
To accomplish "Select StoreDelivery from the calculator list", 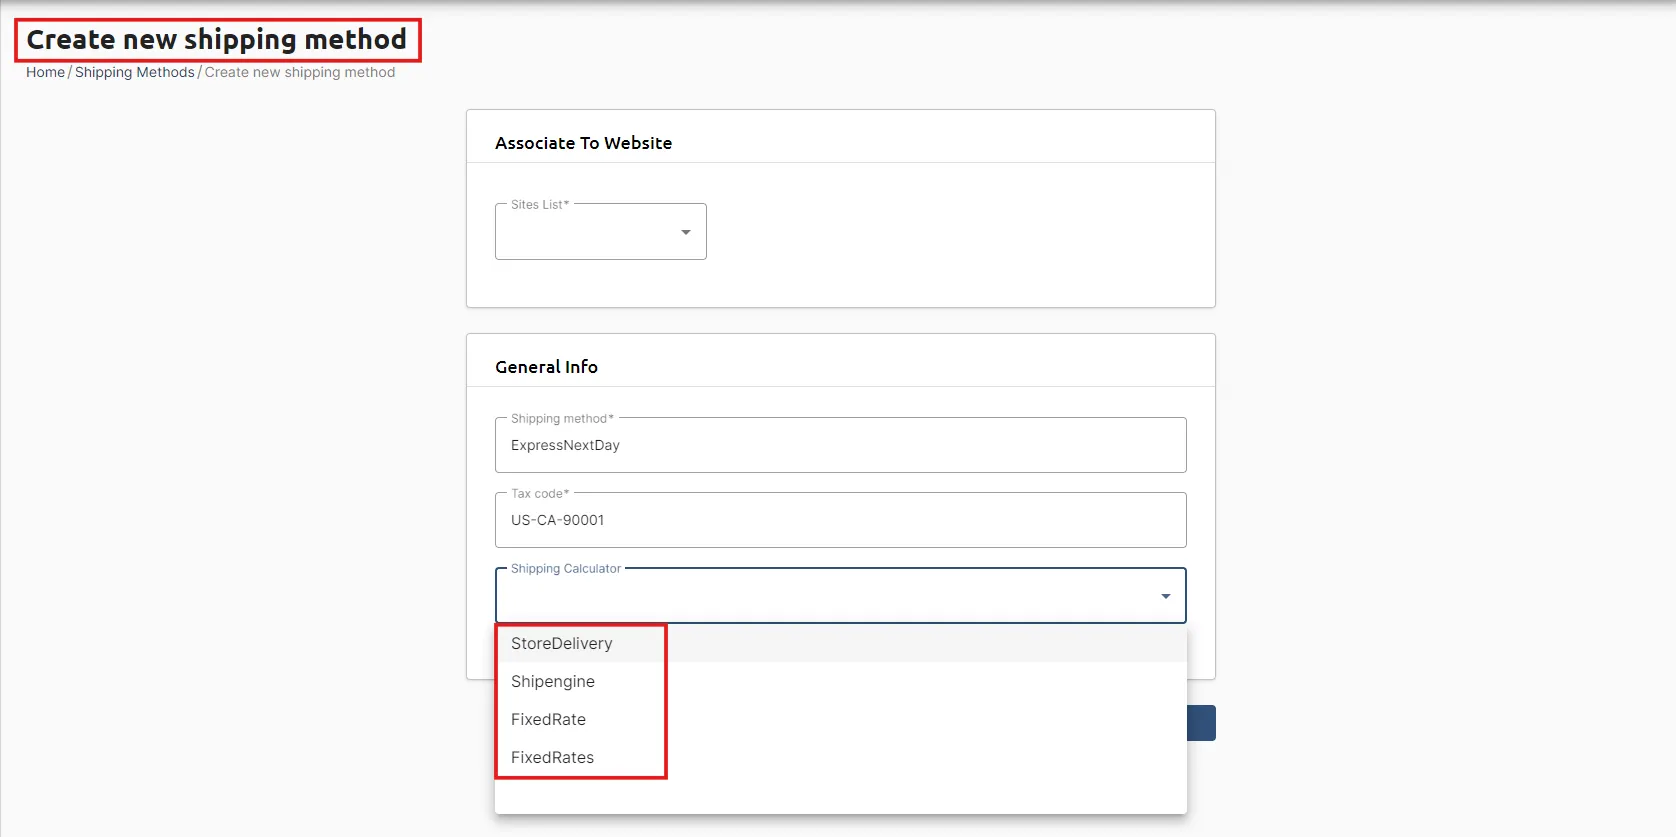I will (840, 643).
